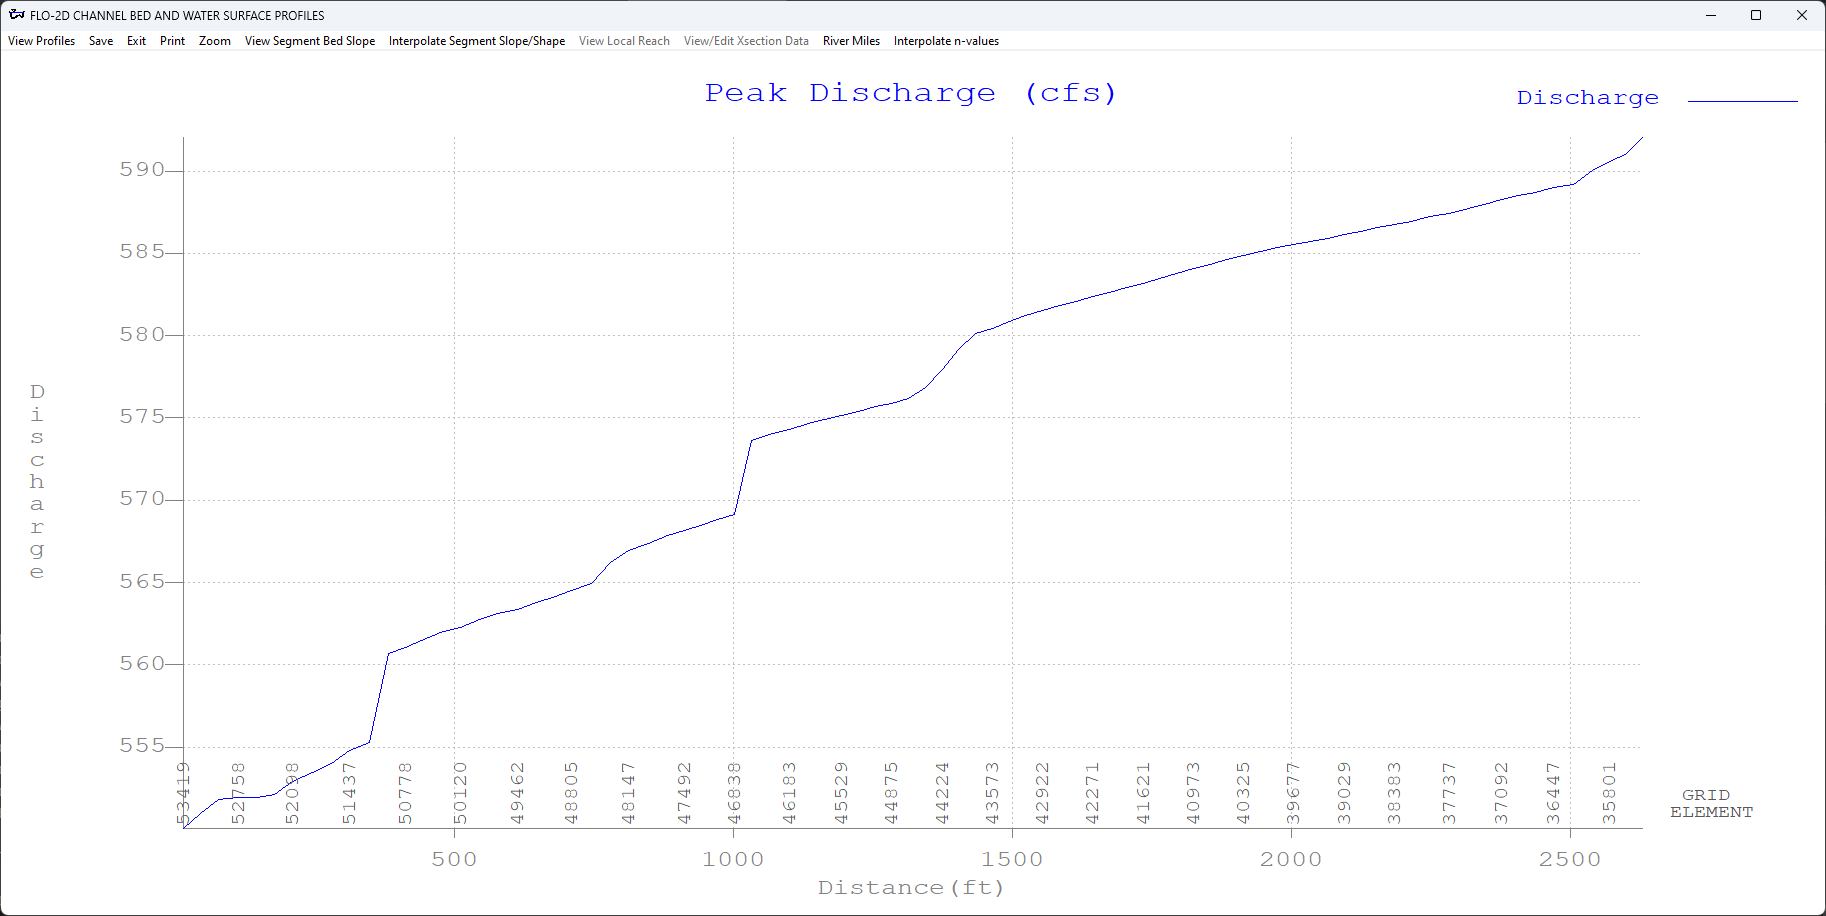Click the vertical Discharge axis label

click(37, 480)
